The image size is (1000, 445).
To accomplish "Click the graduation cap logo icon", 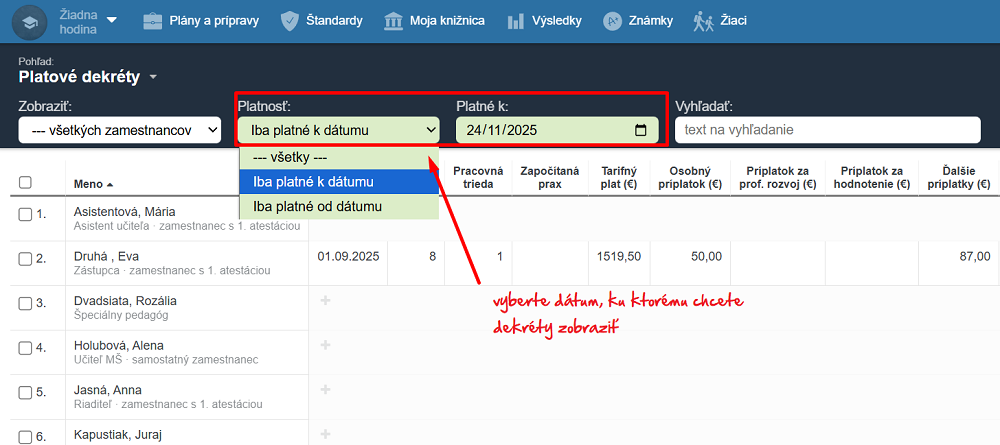I will (x=29, y=21).
